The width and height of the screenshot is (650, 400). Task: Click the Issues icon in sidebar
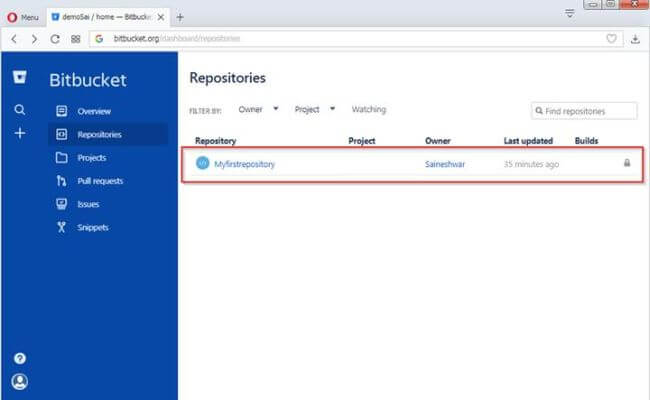click(x=62, y=204)
